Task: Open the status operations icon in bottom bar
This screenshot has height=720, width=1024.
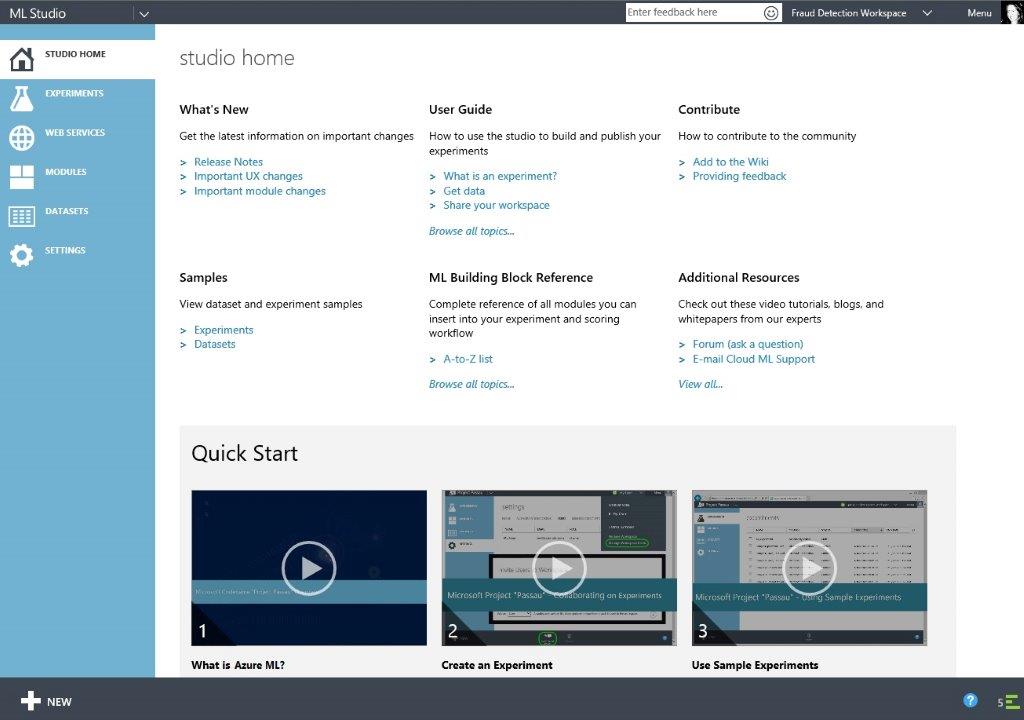Action: pyautogui.click(x=1009, y=702)
